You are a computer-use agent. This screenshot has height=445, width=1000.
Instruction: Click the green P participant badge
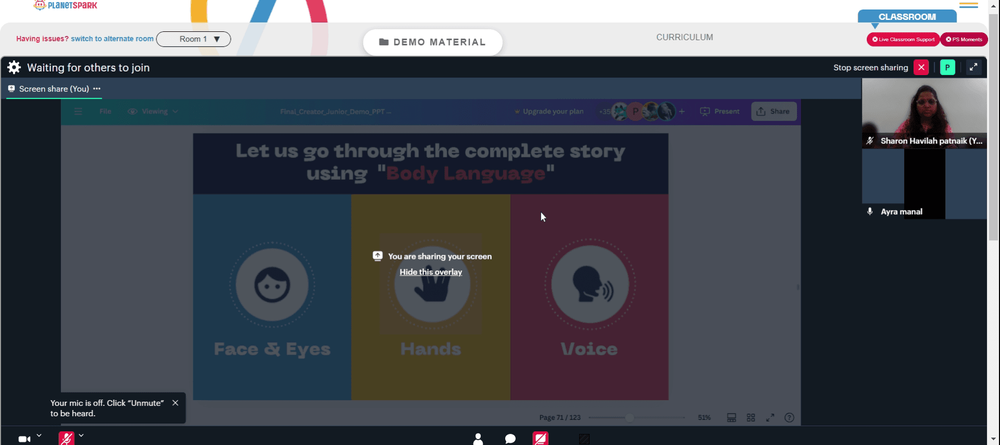[948, 68]
